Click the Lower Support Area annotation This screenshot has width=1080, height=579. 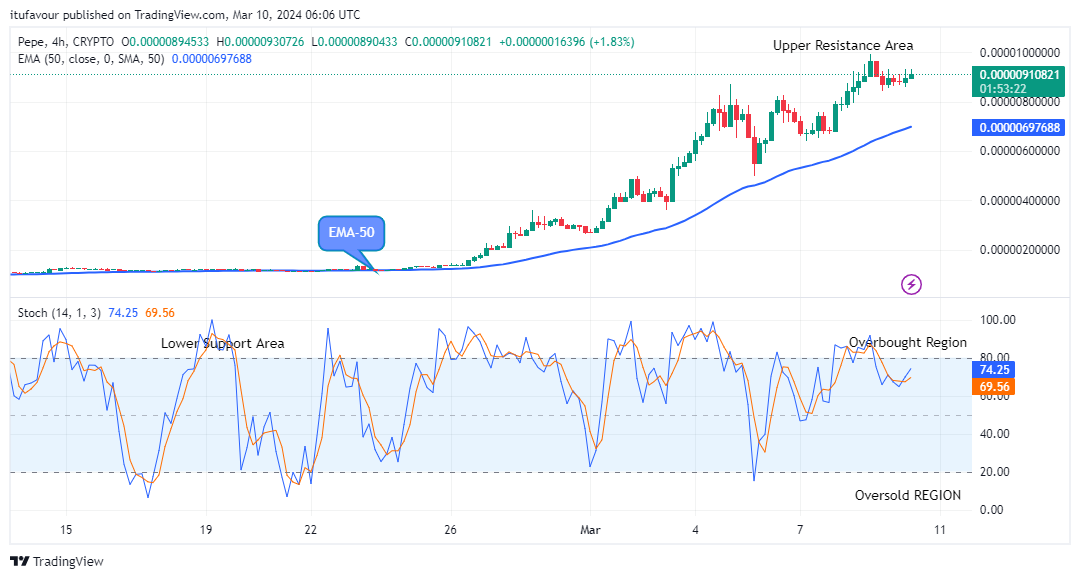(222, 344)
